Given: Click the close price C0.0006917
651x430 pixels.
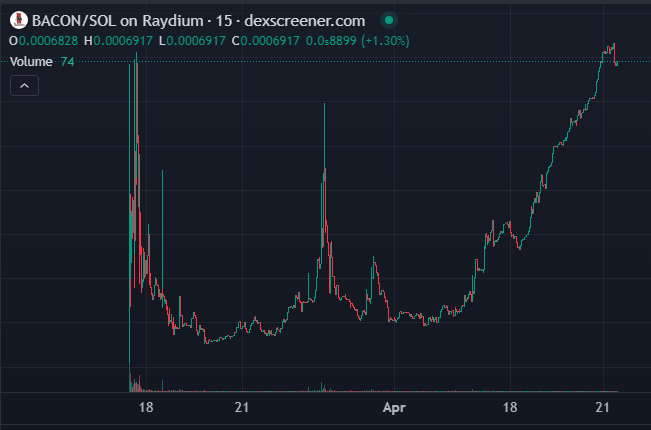Looking at the screenshot, I should (266, 41).
